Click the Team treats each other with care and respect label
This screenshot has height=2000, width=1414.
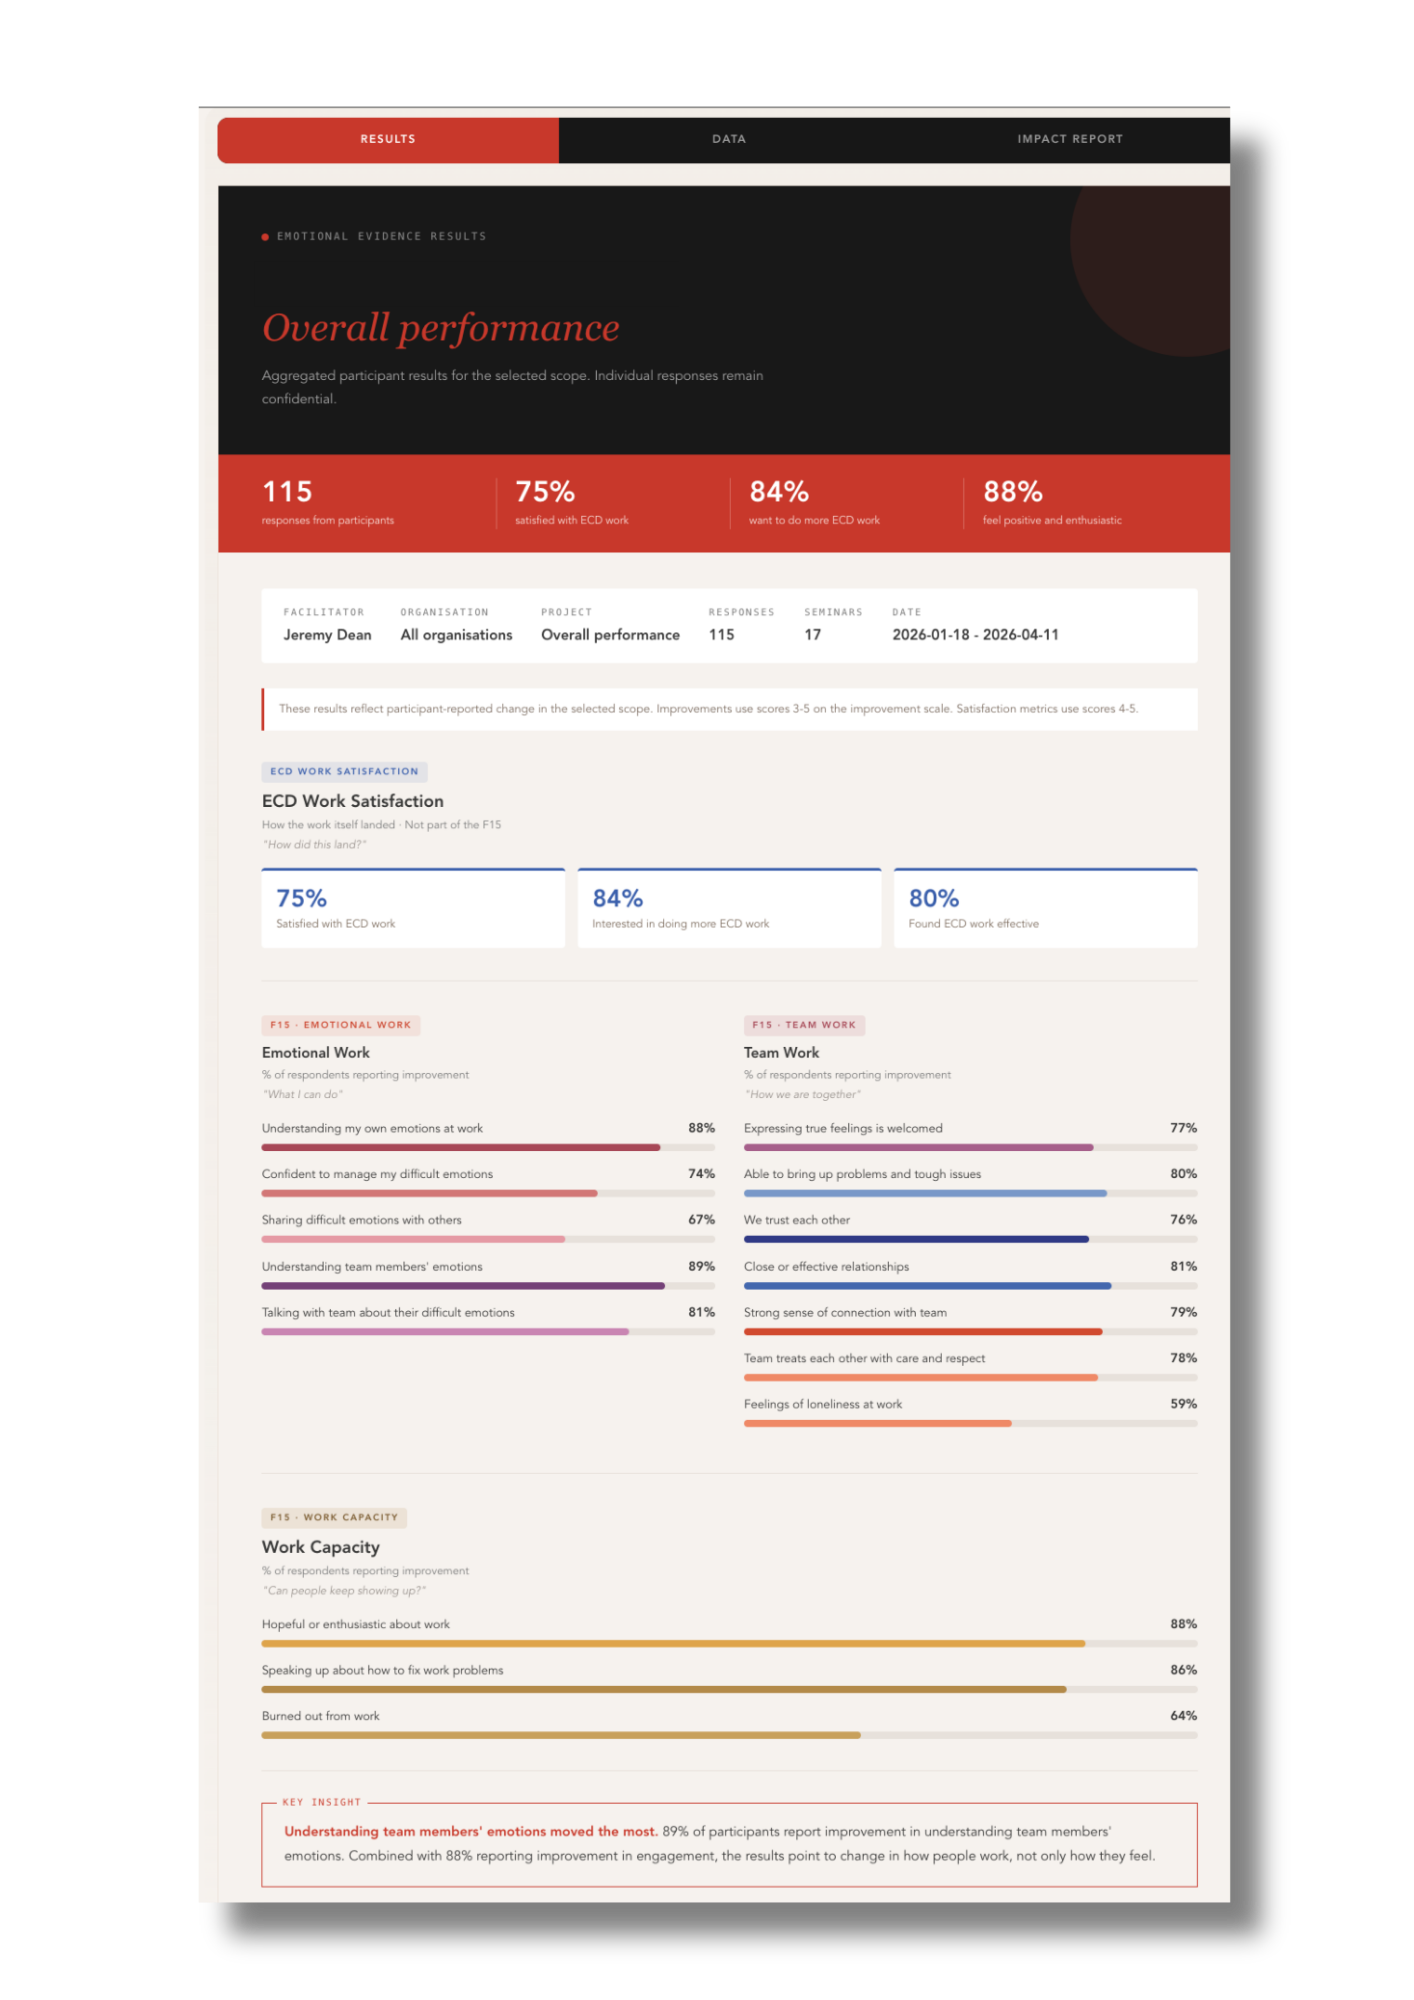[864, 1358]
